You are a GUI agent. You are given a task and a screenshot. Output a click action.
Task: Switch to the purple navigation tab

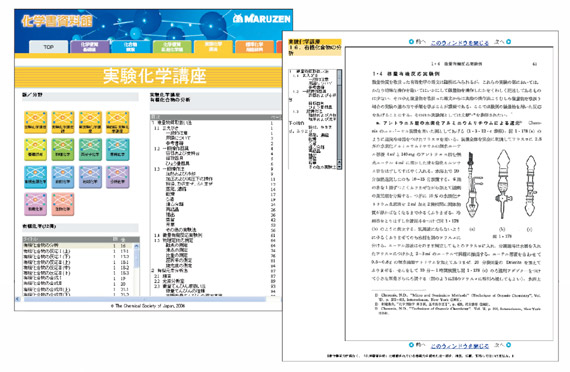[x=89, y=47]
